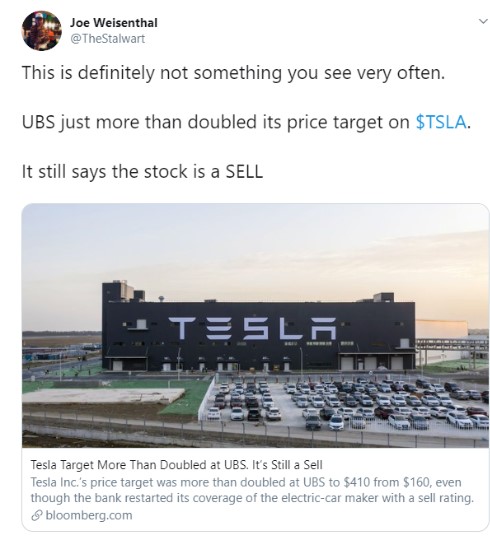The image size is (490, 538).
Task: Click the tweet text about UBS price target
Action: (246, 122)
